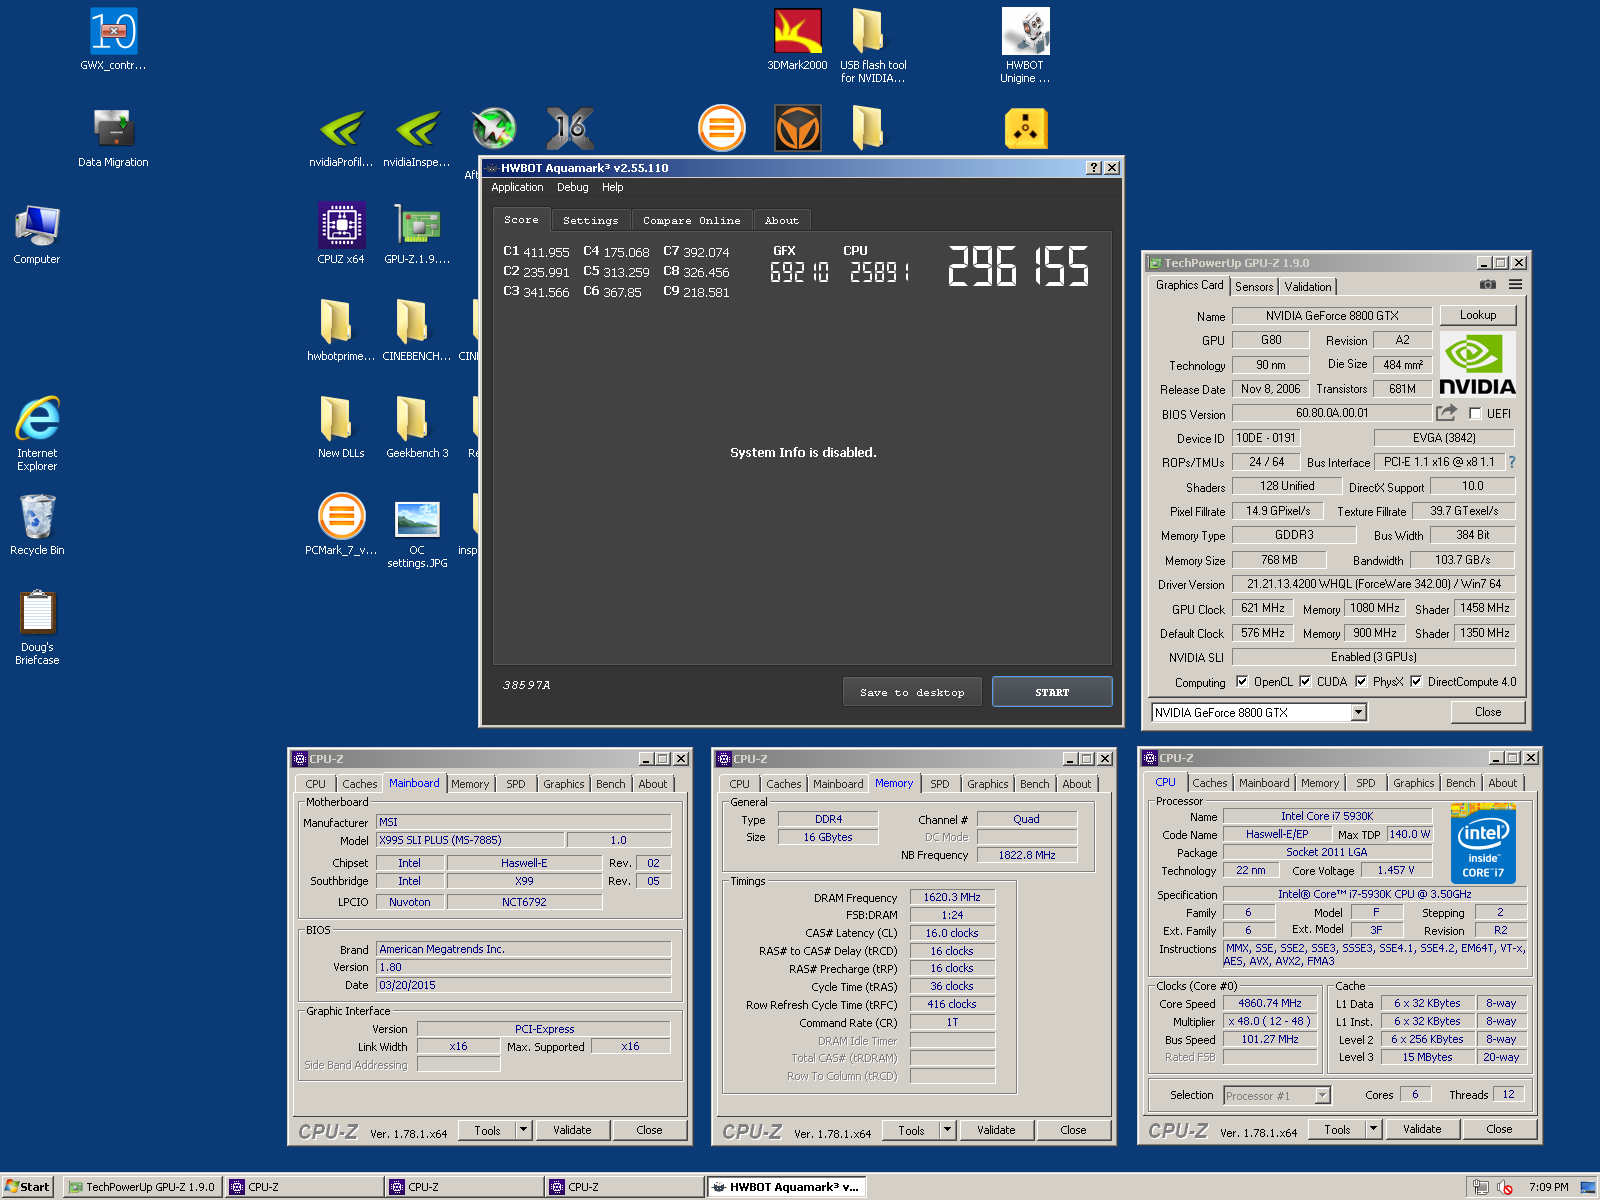Click Close button in CPU tab CPU-Z window
The height and width of the screenshot is (1200, 1600).
(x=1499, y=1129)
